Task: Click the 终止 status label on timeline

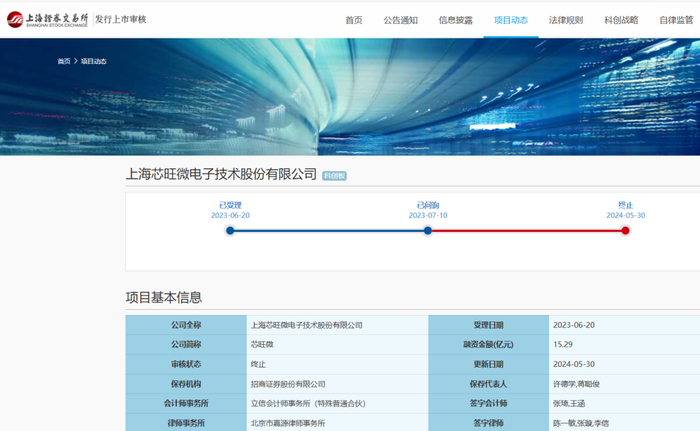Action: [x=625, y=205]
